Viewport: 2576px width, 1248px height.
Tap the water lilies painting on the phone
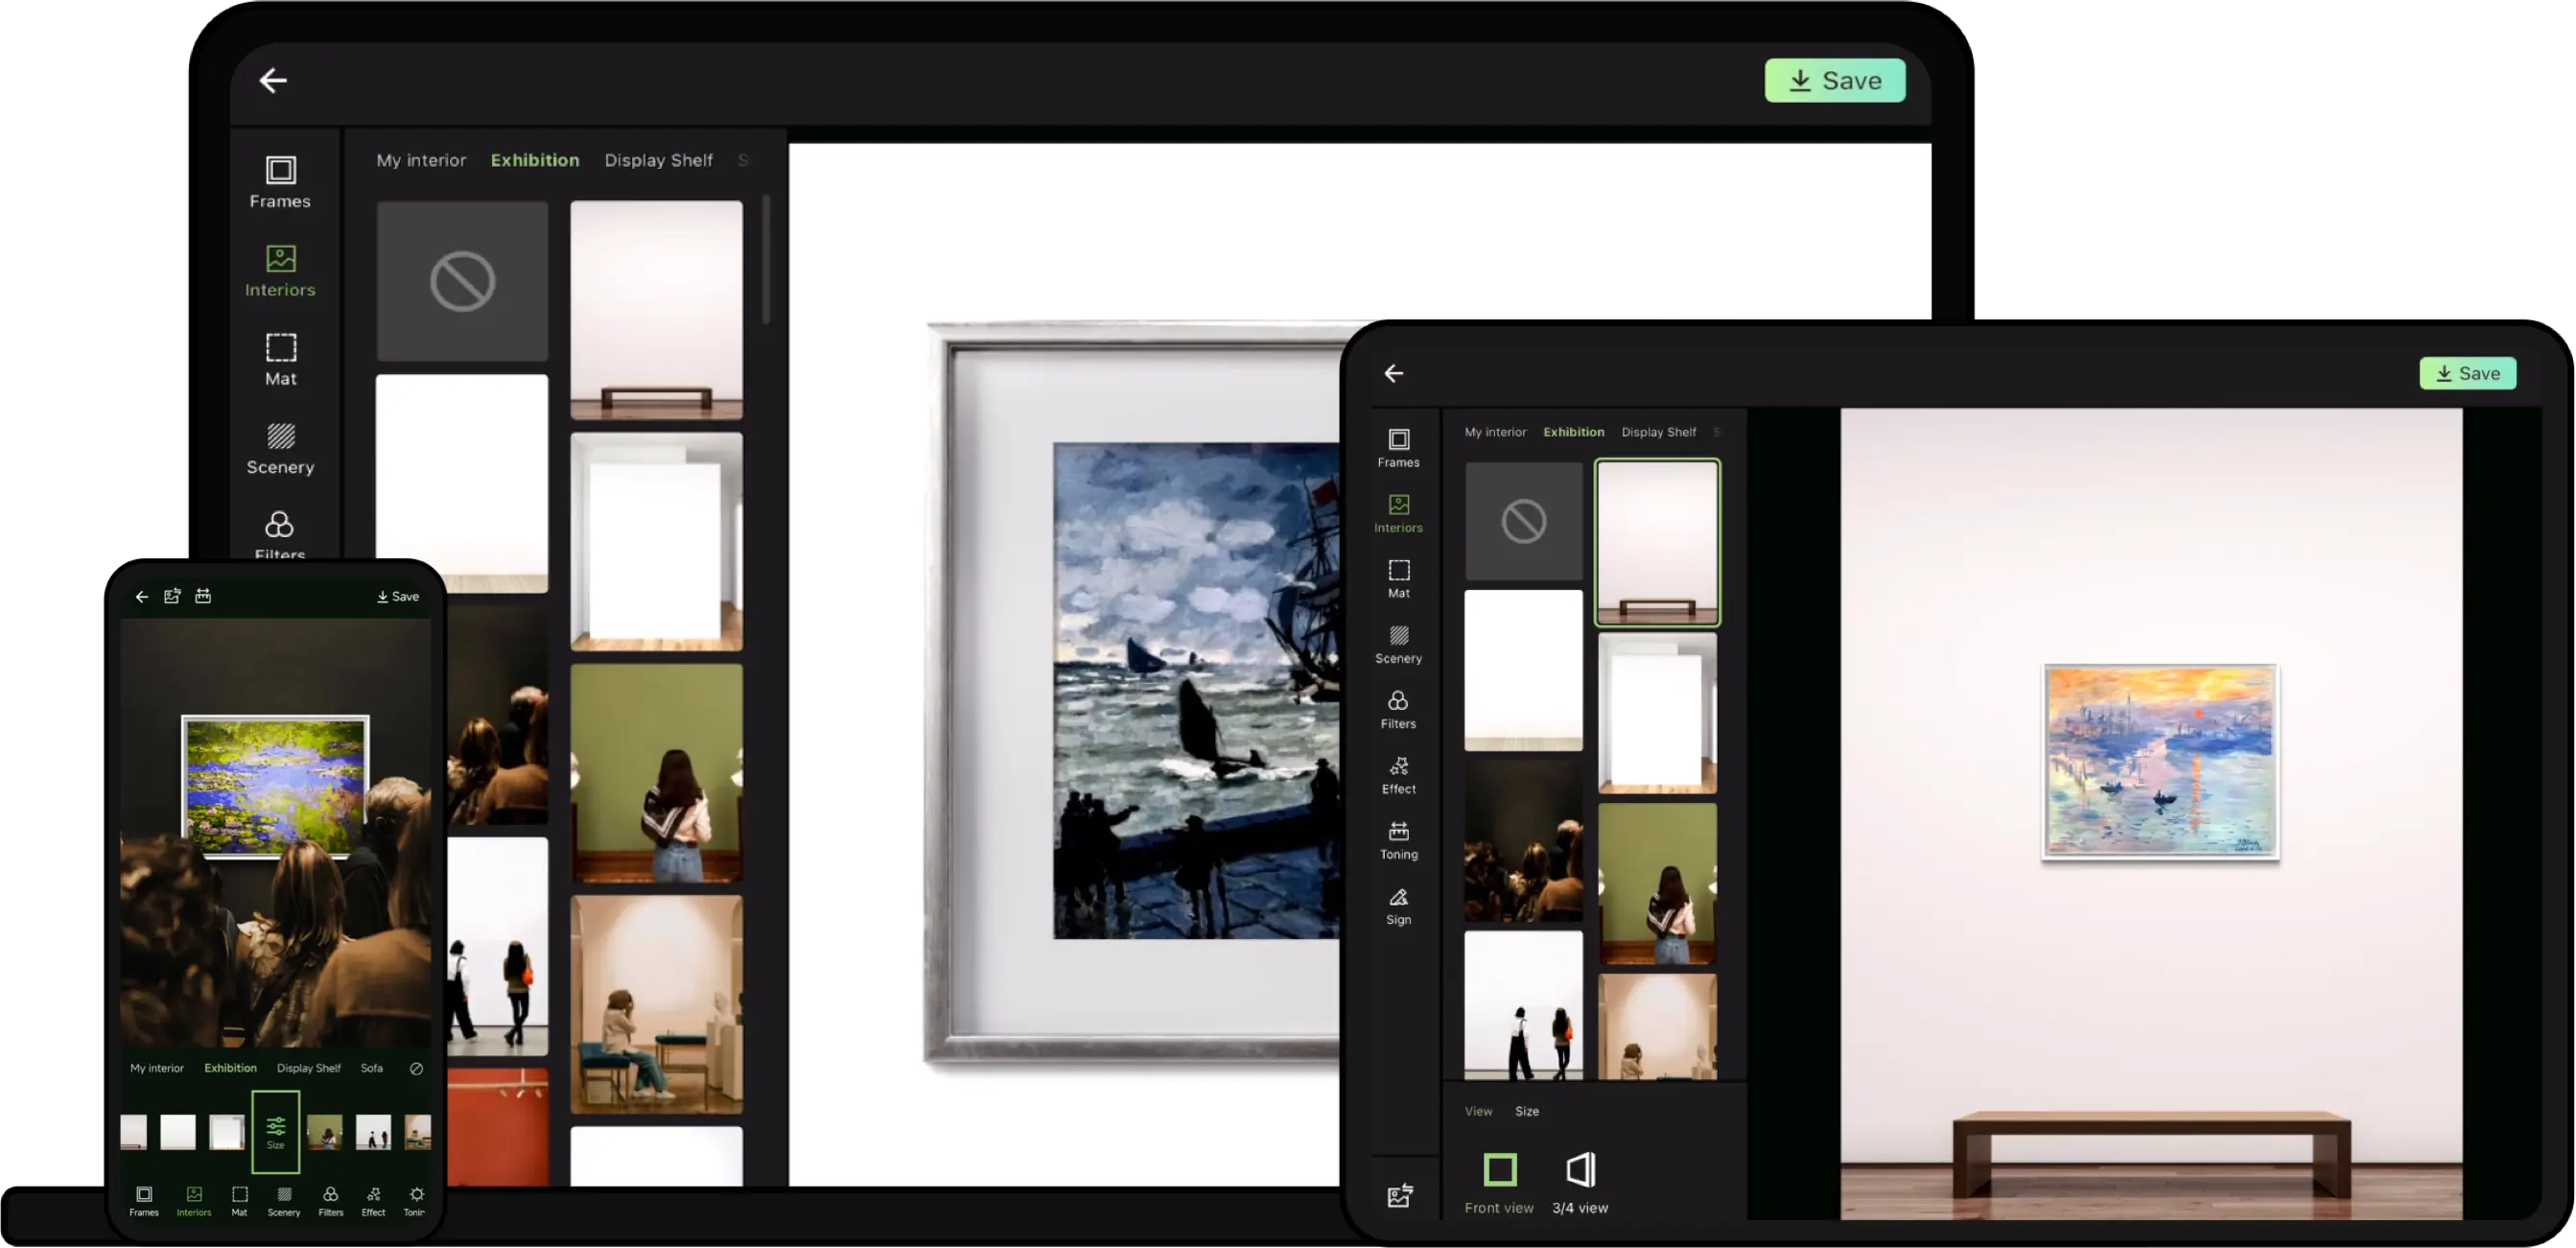tap(275, 787)
